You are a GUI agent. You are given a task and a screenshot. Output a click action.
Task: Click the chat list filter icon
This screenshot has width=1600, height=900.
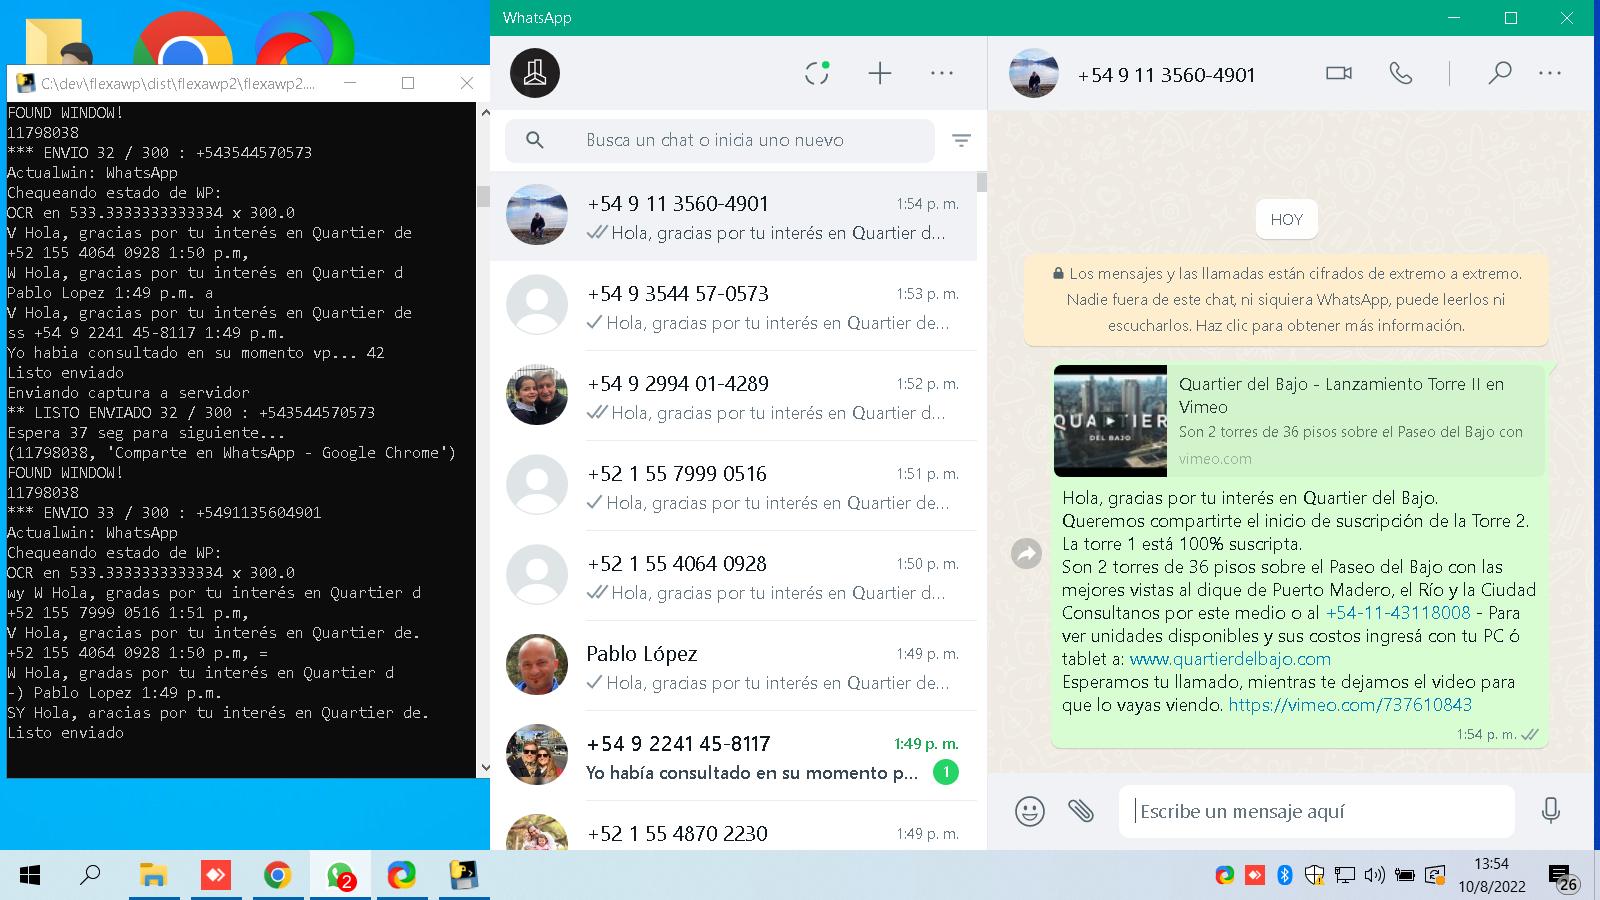(x=961, y=141)
